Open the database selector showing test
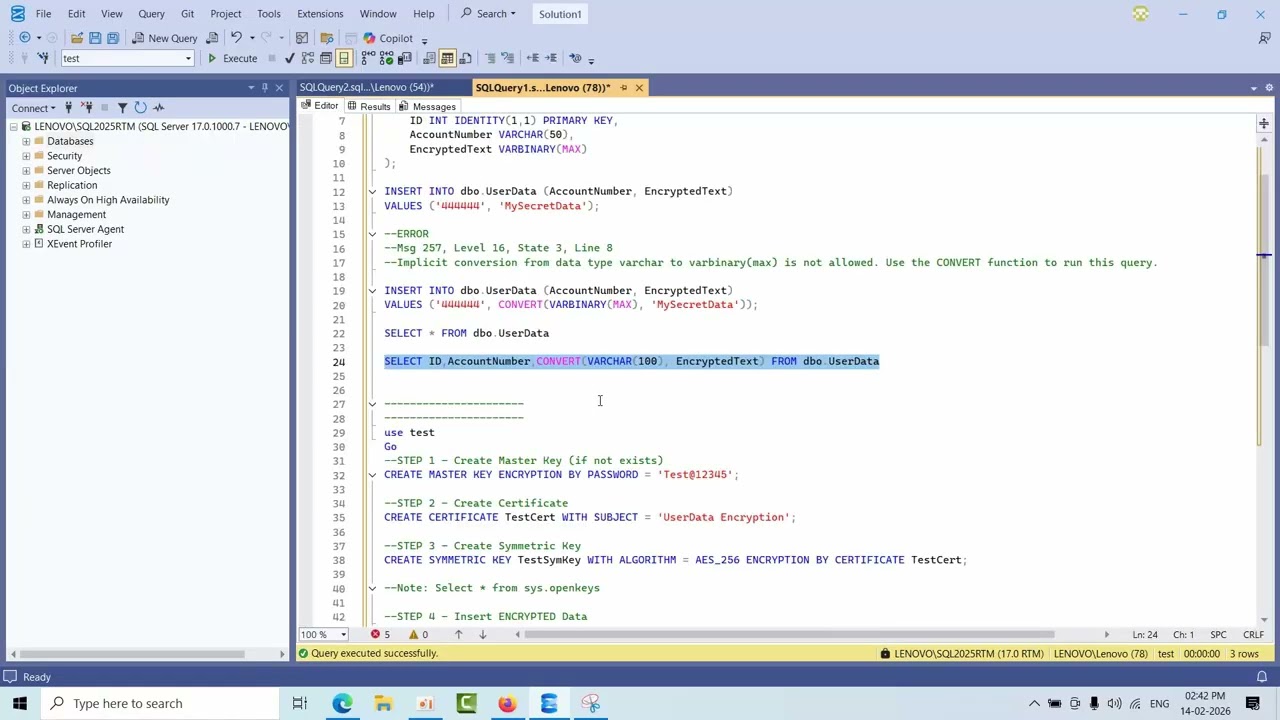 [127, 58]
